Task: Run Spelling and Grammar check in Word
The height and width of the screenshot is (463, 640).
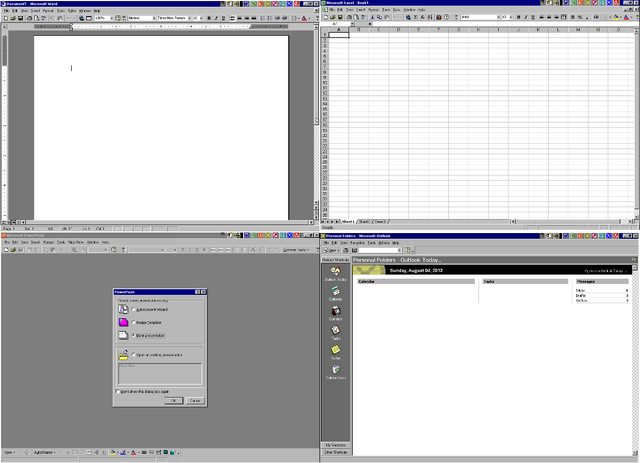Action: (44, 18)
